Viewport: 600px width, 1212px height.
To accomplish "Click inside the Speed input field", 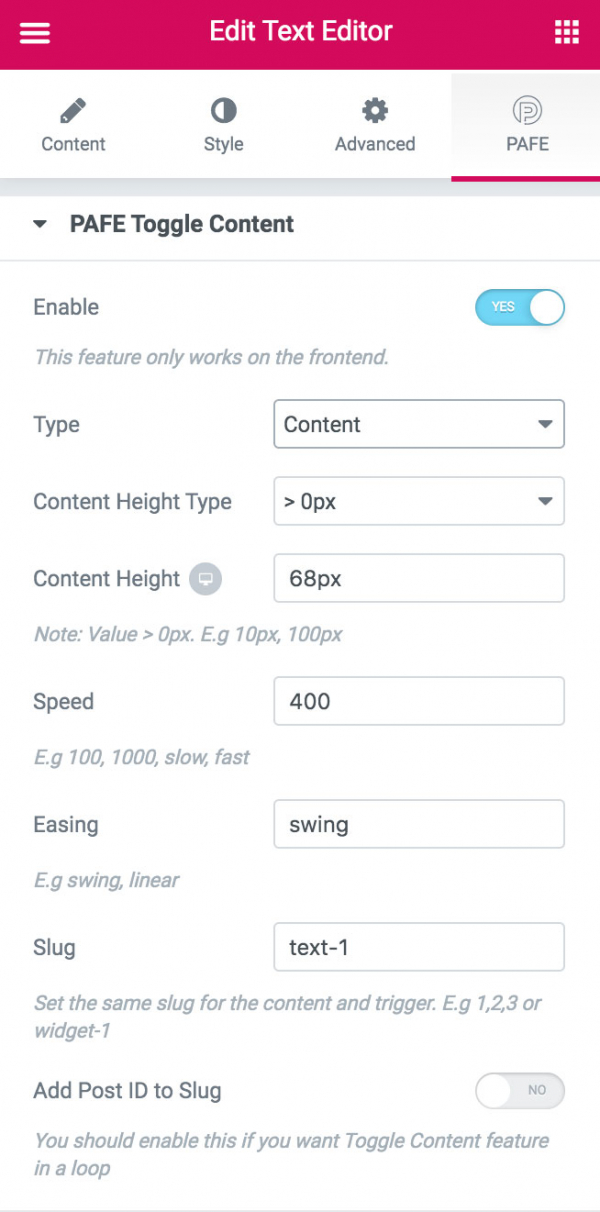I will click(418, 701).
